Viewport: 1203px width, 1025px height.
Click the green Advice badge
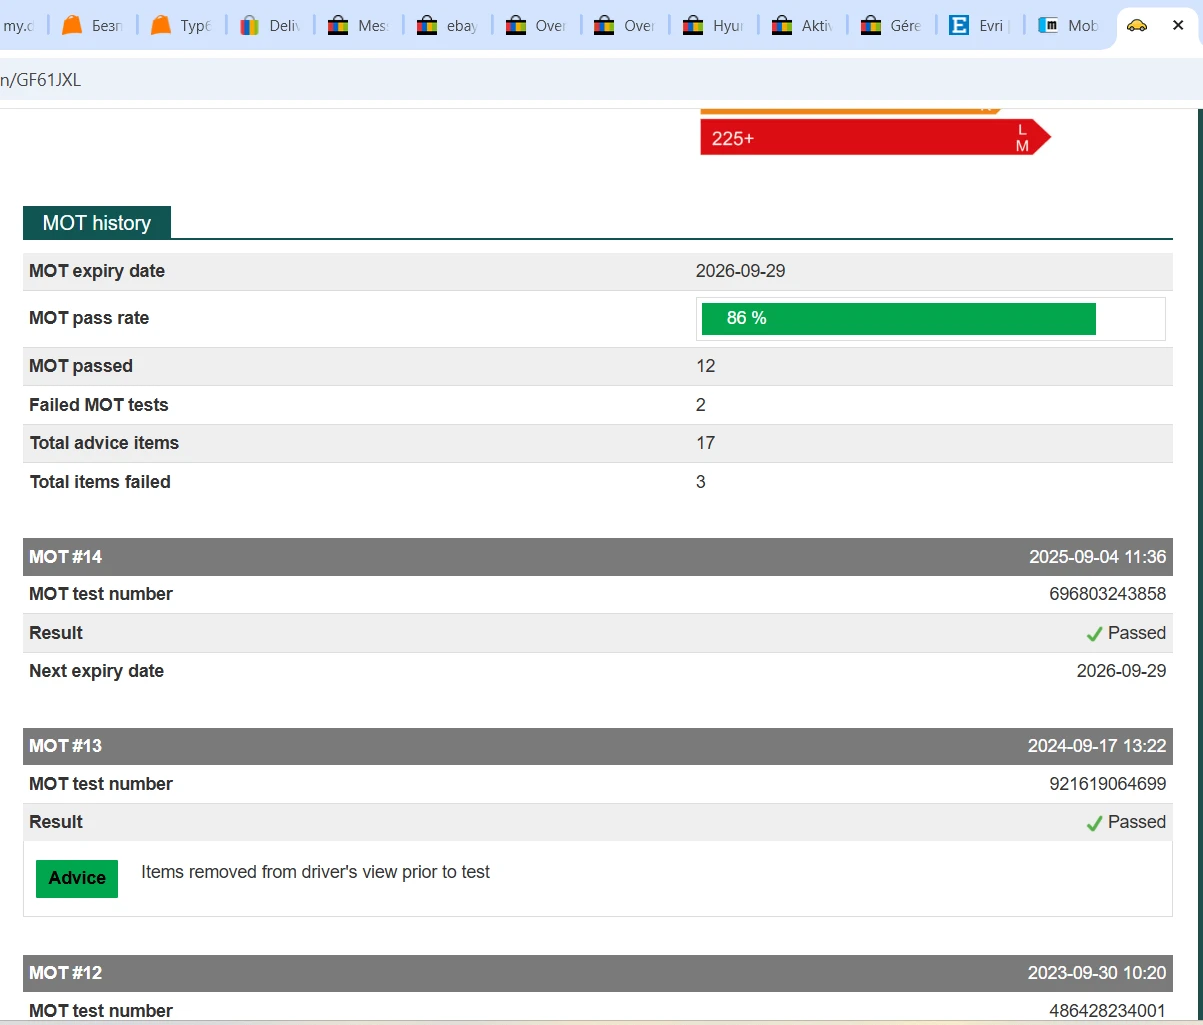[77, 878]
